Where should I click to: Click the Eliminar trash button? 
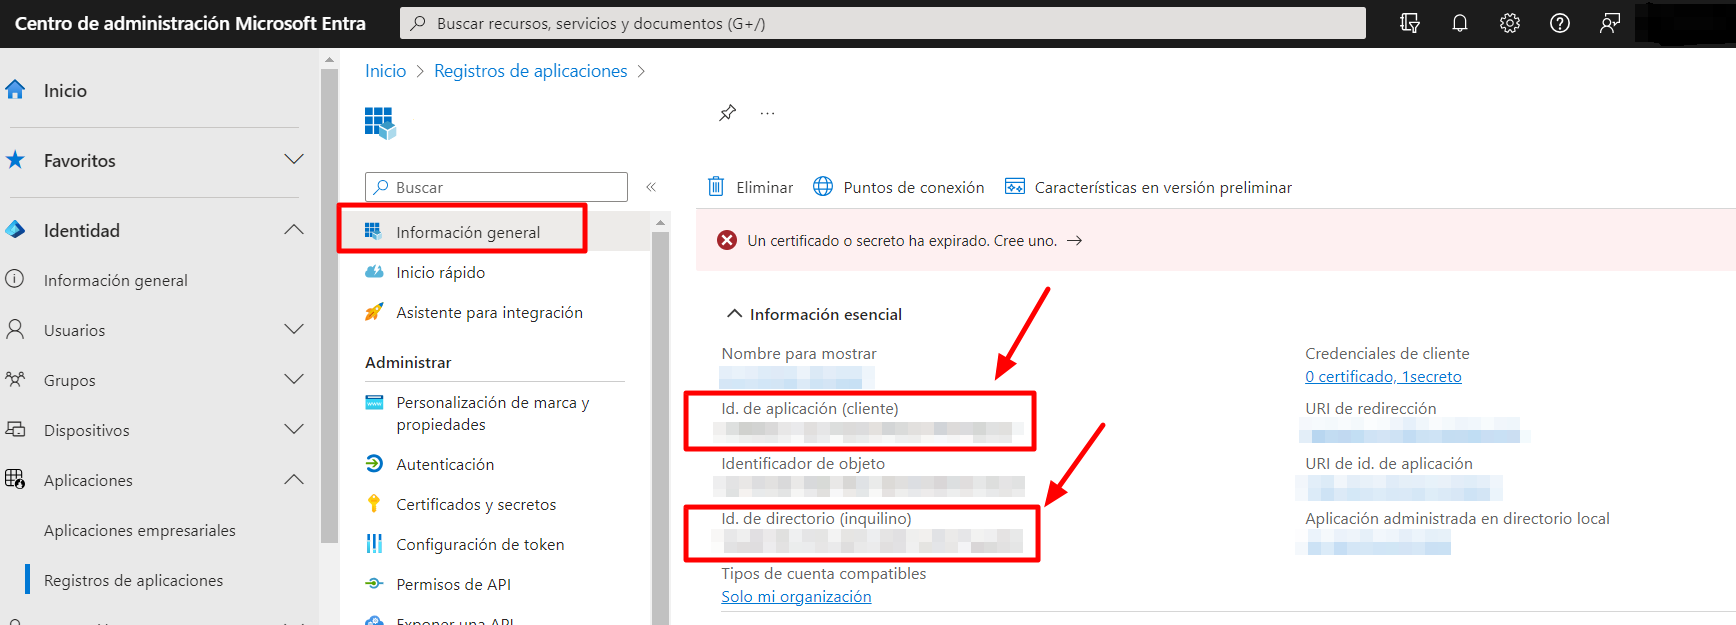point(750,187)
